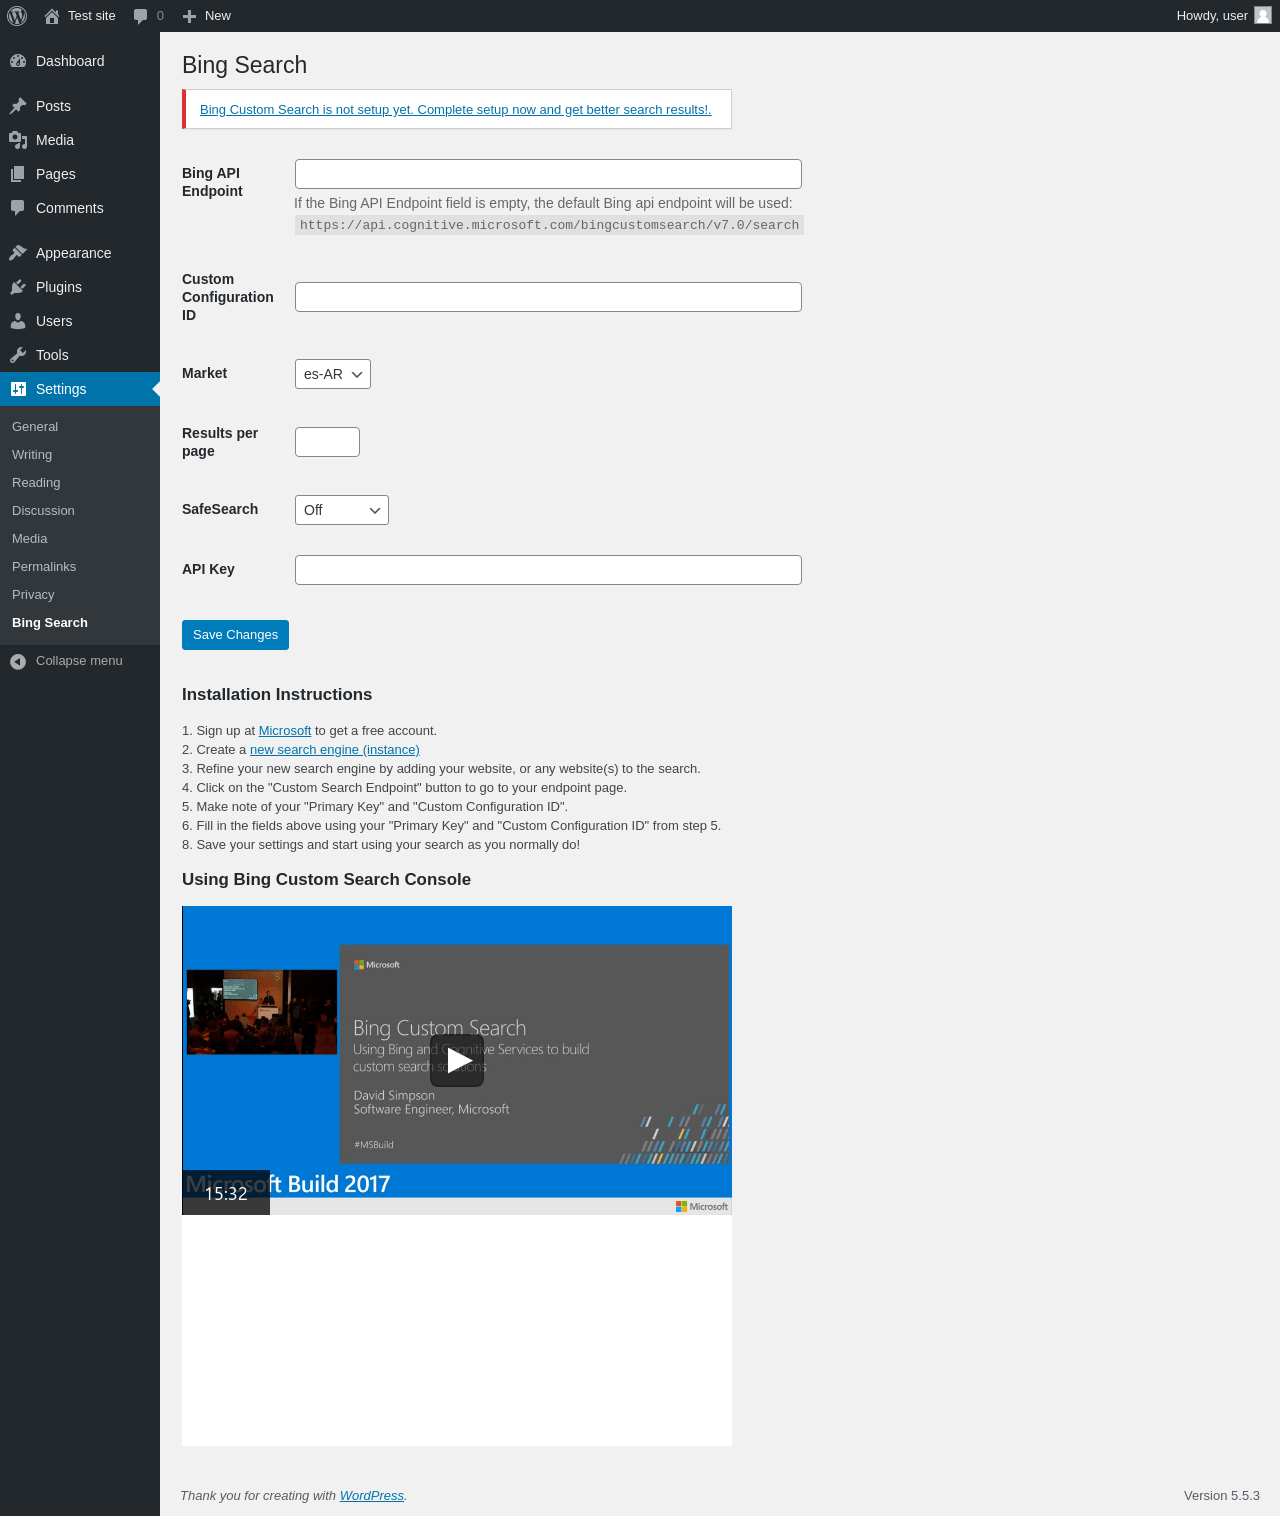Click the Users person icon
The image size is (1280, 1516).
pyautogui.click(x=18, y=321)
